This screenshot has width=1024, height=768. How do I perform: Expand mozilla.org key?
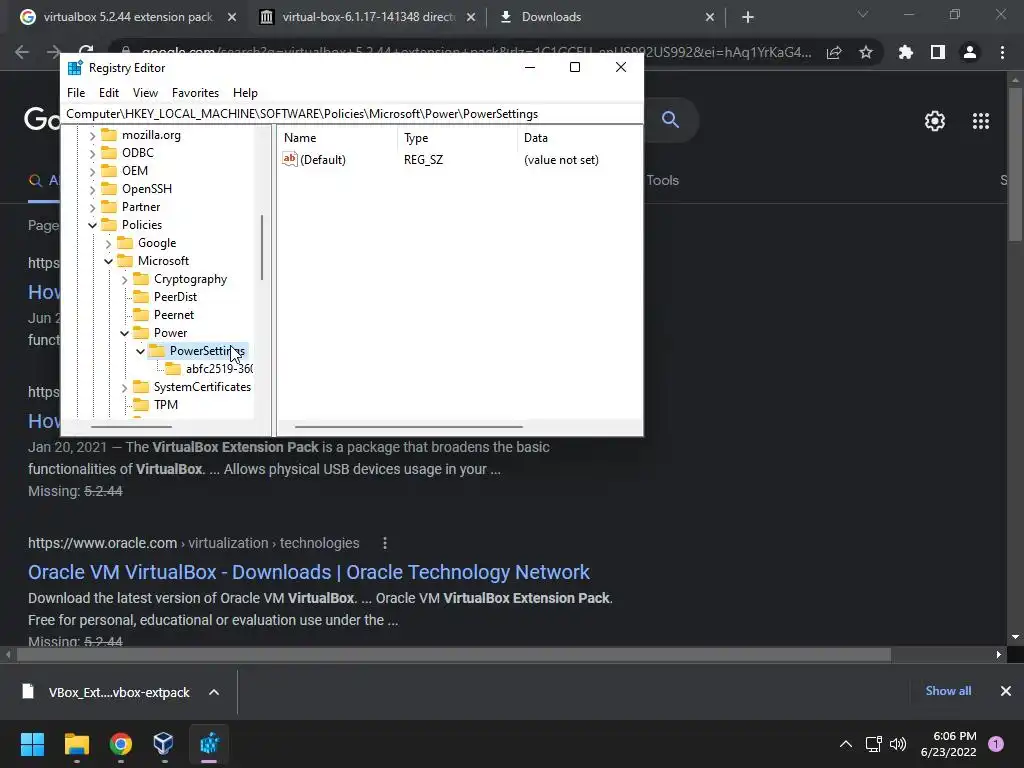[92, 135]
